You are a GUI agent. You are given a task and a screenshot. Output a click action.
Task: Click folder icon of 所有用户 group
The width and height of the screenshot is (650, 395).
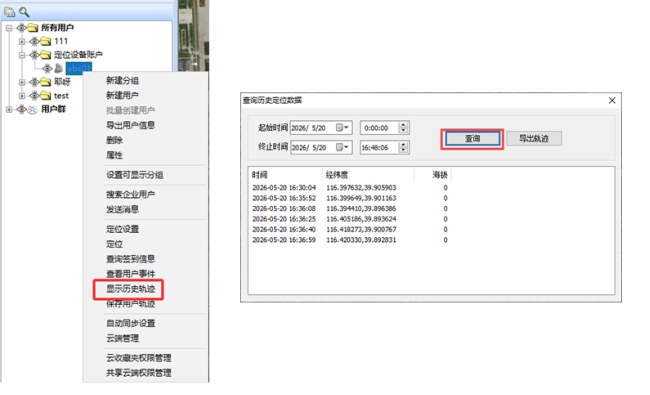click(x=33, y=28)
